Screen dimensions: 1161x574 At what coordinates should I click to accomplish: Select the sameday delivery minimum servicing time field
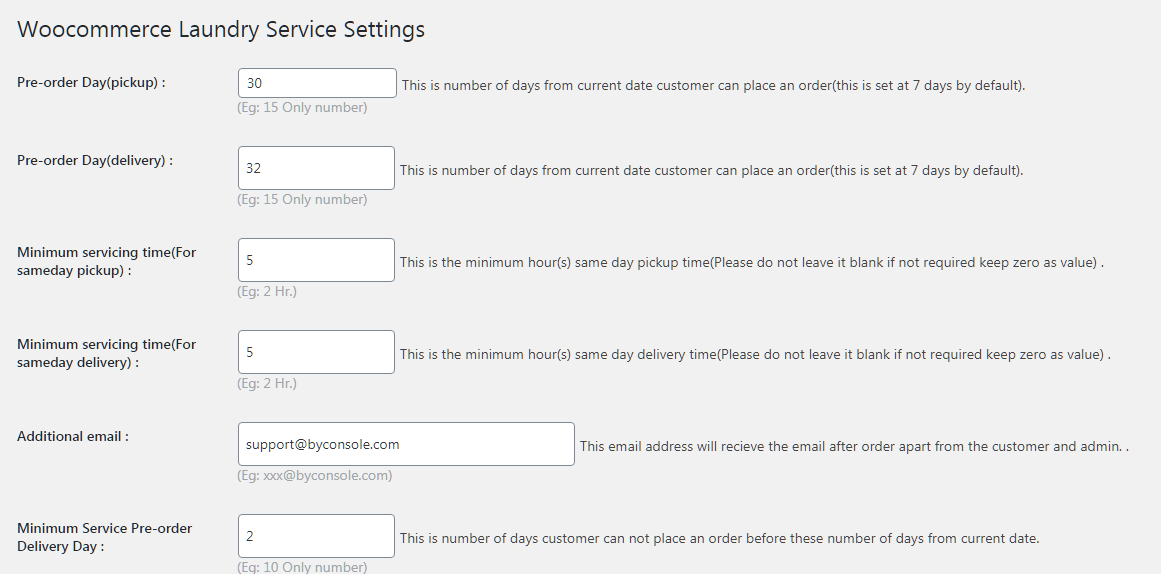pyautogui.click(x=316, y=352)
